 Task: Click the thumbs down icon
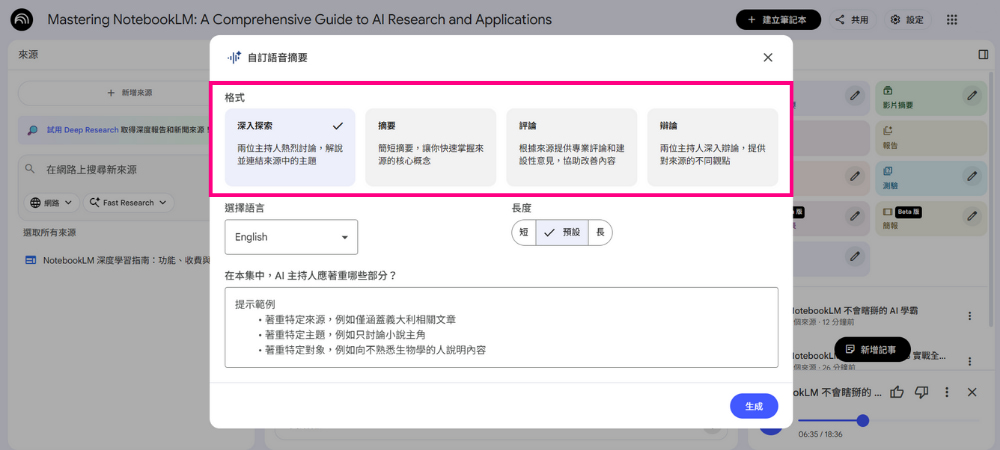921,392
